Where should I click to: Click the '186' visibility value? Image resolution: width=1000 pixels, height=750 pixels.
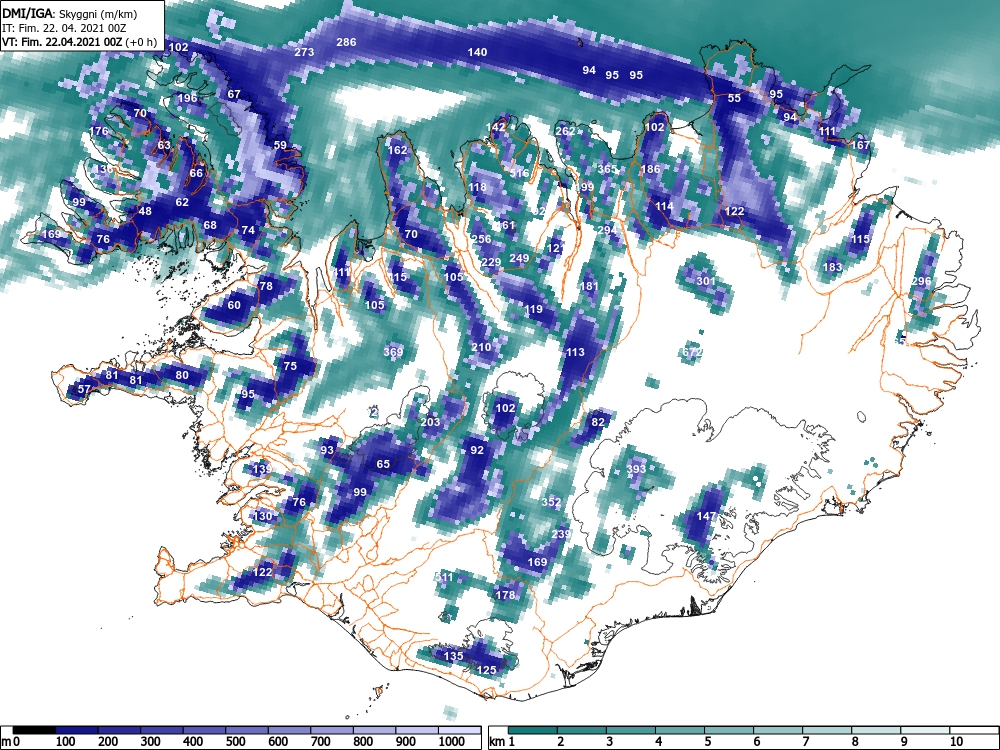(650, 169)
